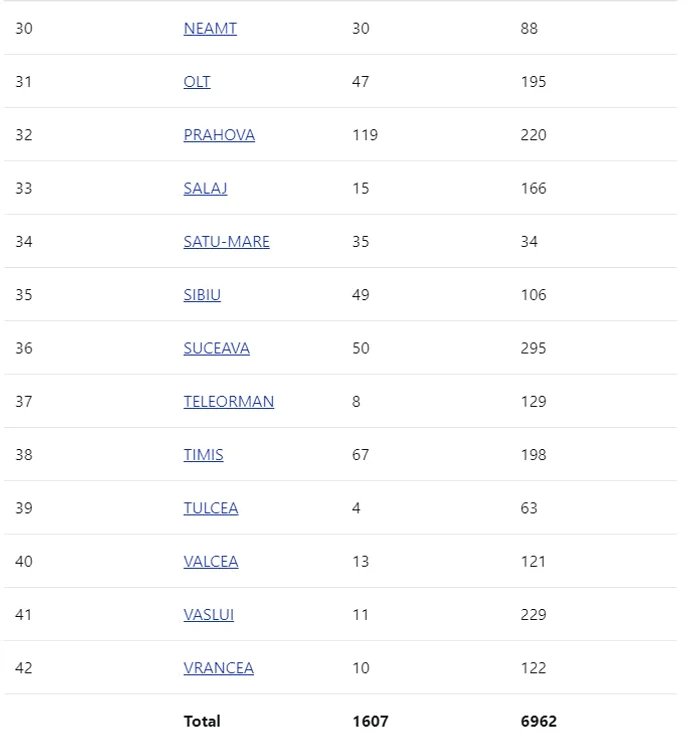Open the PRAHOVA link
Image resolution: width=700 pixels, height=746 pixels.
pos(219,135)
